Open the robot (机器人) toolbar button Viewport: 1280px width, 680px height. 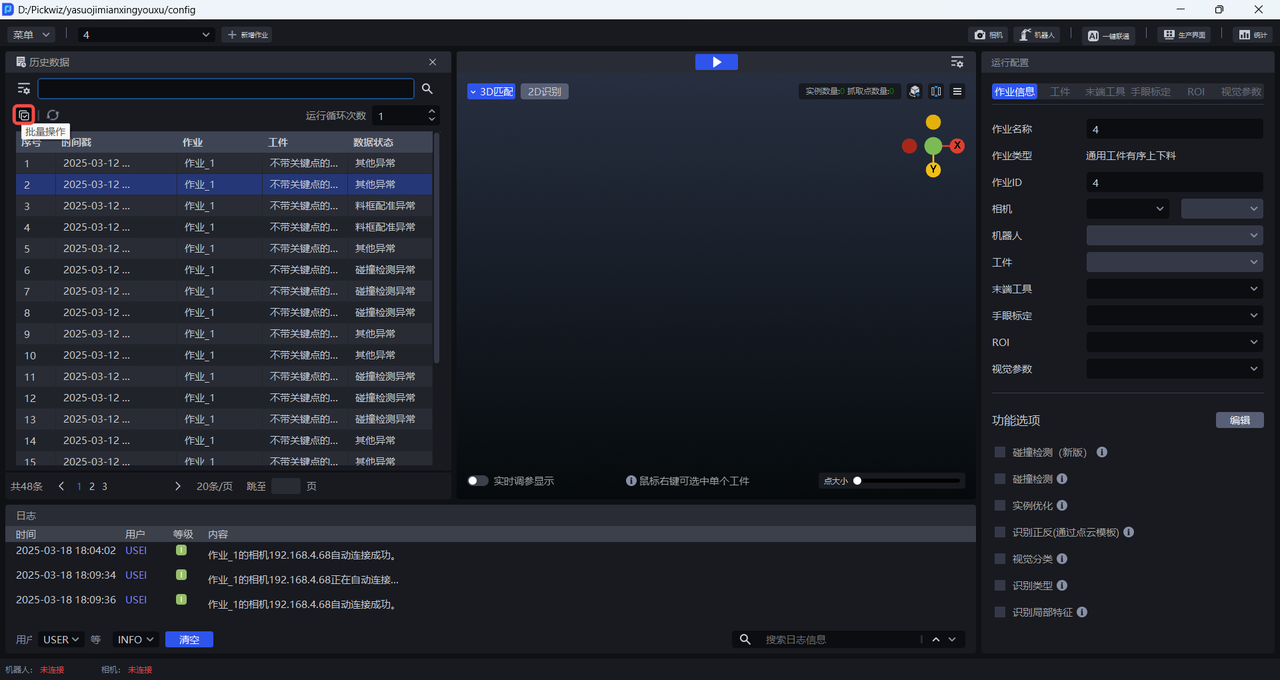(1036, 35)
